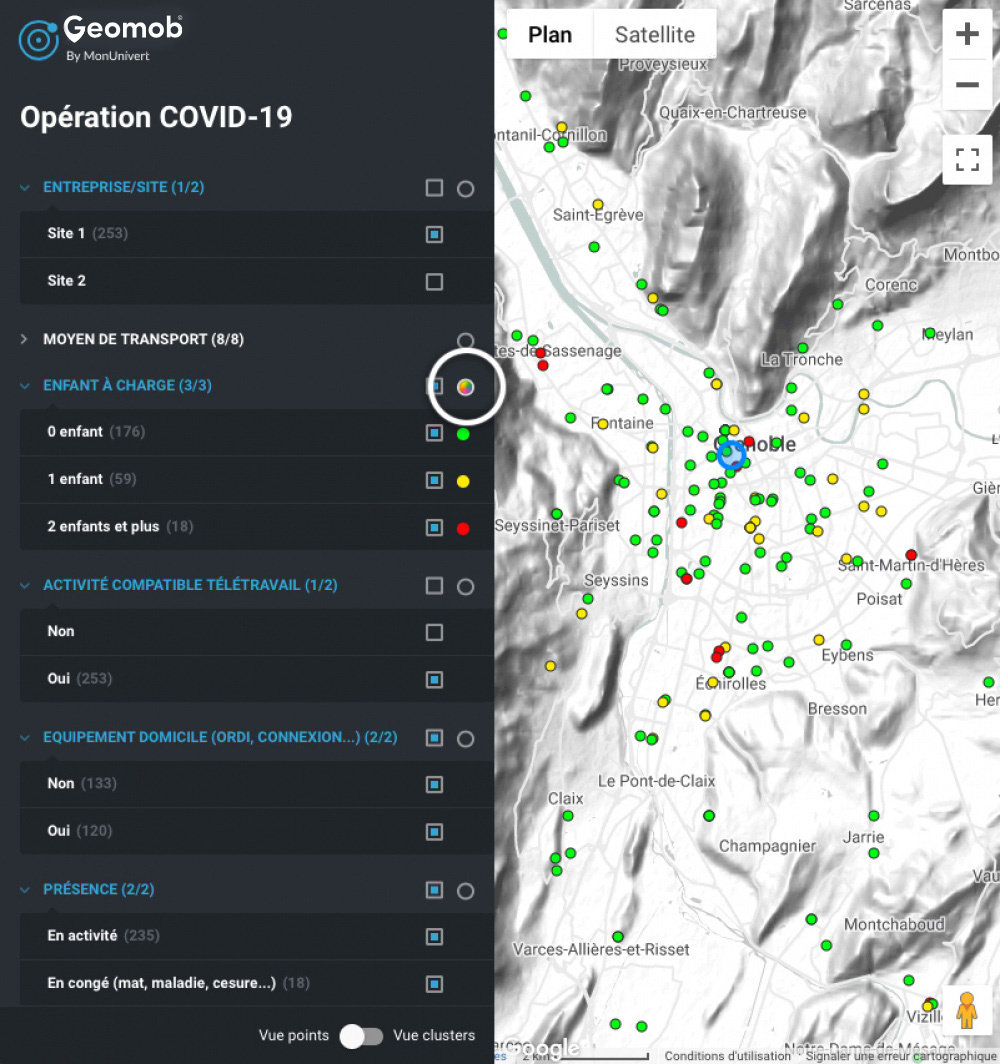Viewport: 1000px width, 1064px height.
Task: Click ENFANT À CHARGE (3/3) heading
Action: (128, 385)
